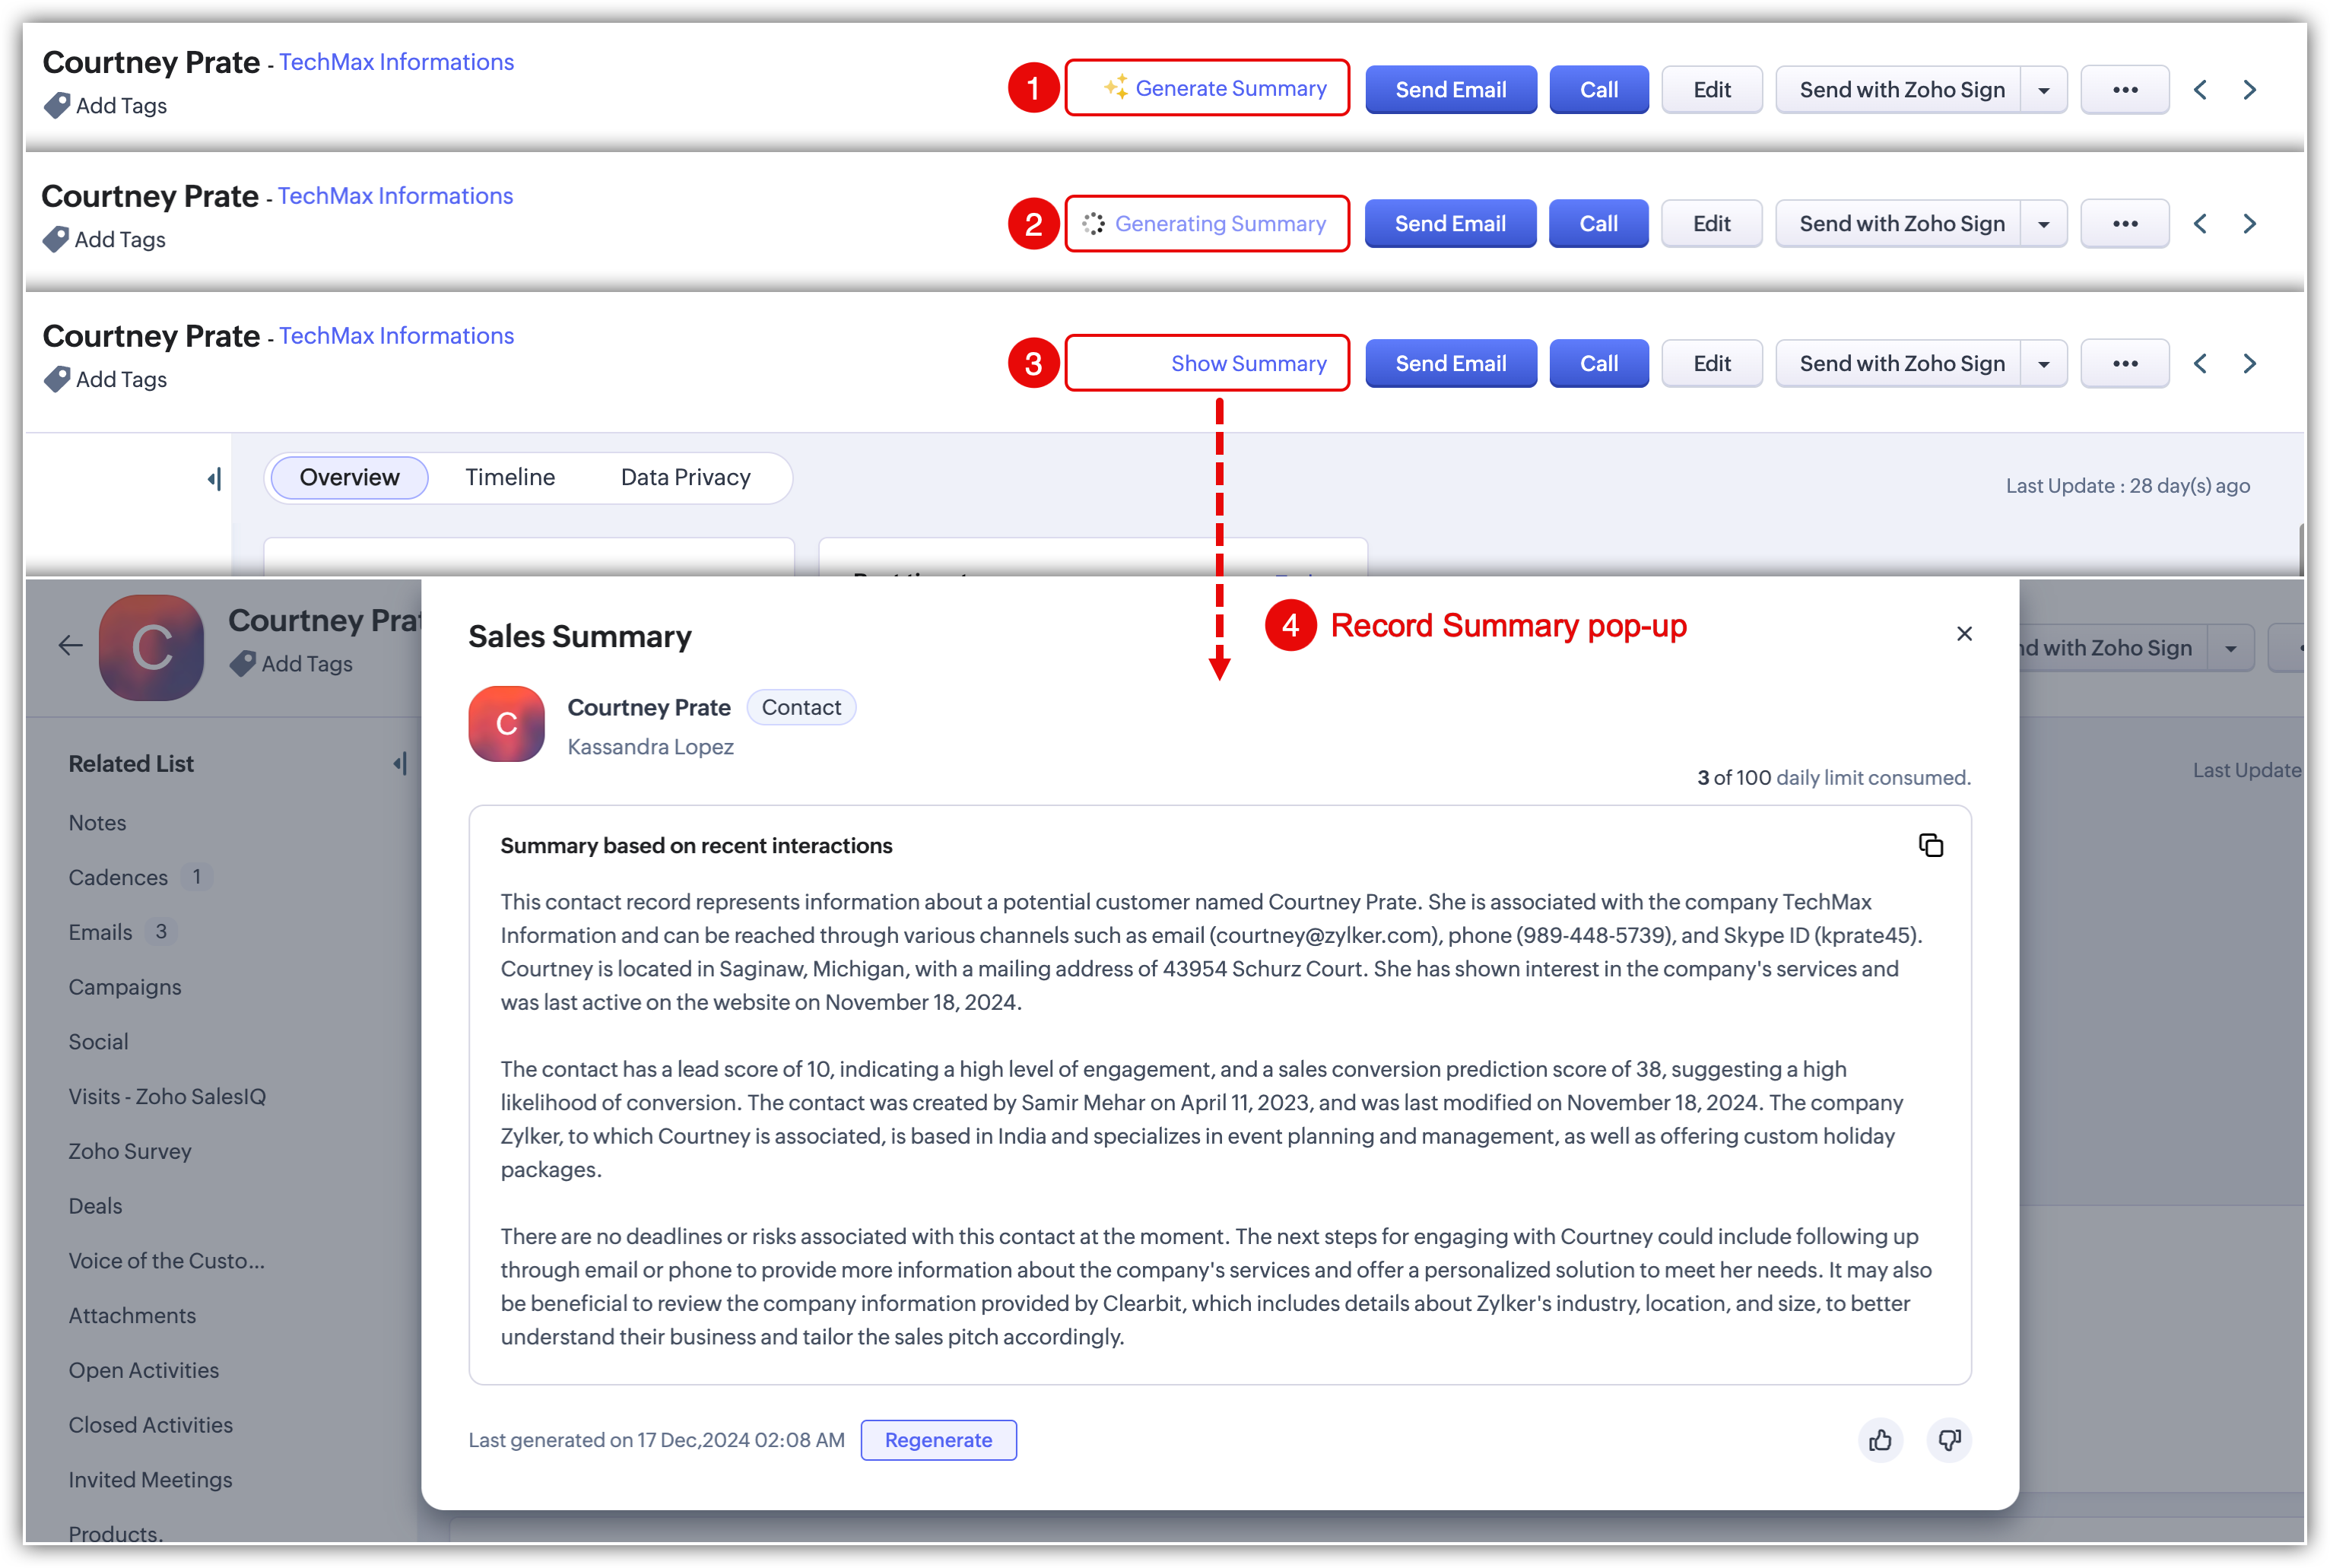
Task: Open the Data Privacy tab
Action: 686,478
